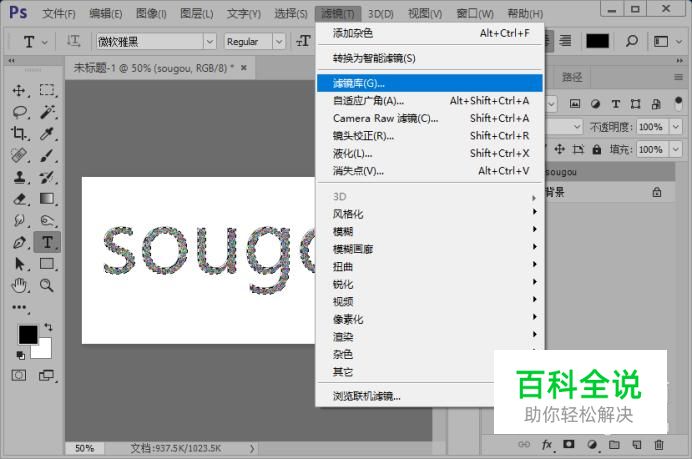Open the Image menu
The height and width of the screenshot is (459, 692).
(151, 14)
